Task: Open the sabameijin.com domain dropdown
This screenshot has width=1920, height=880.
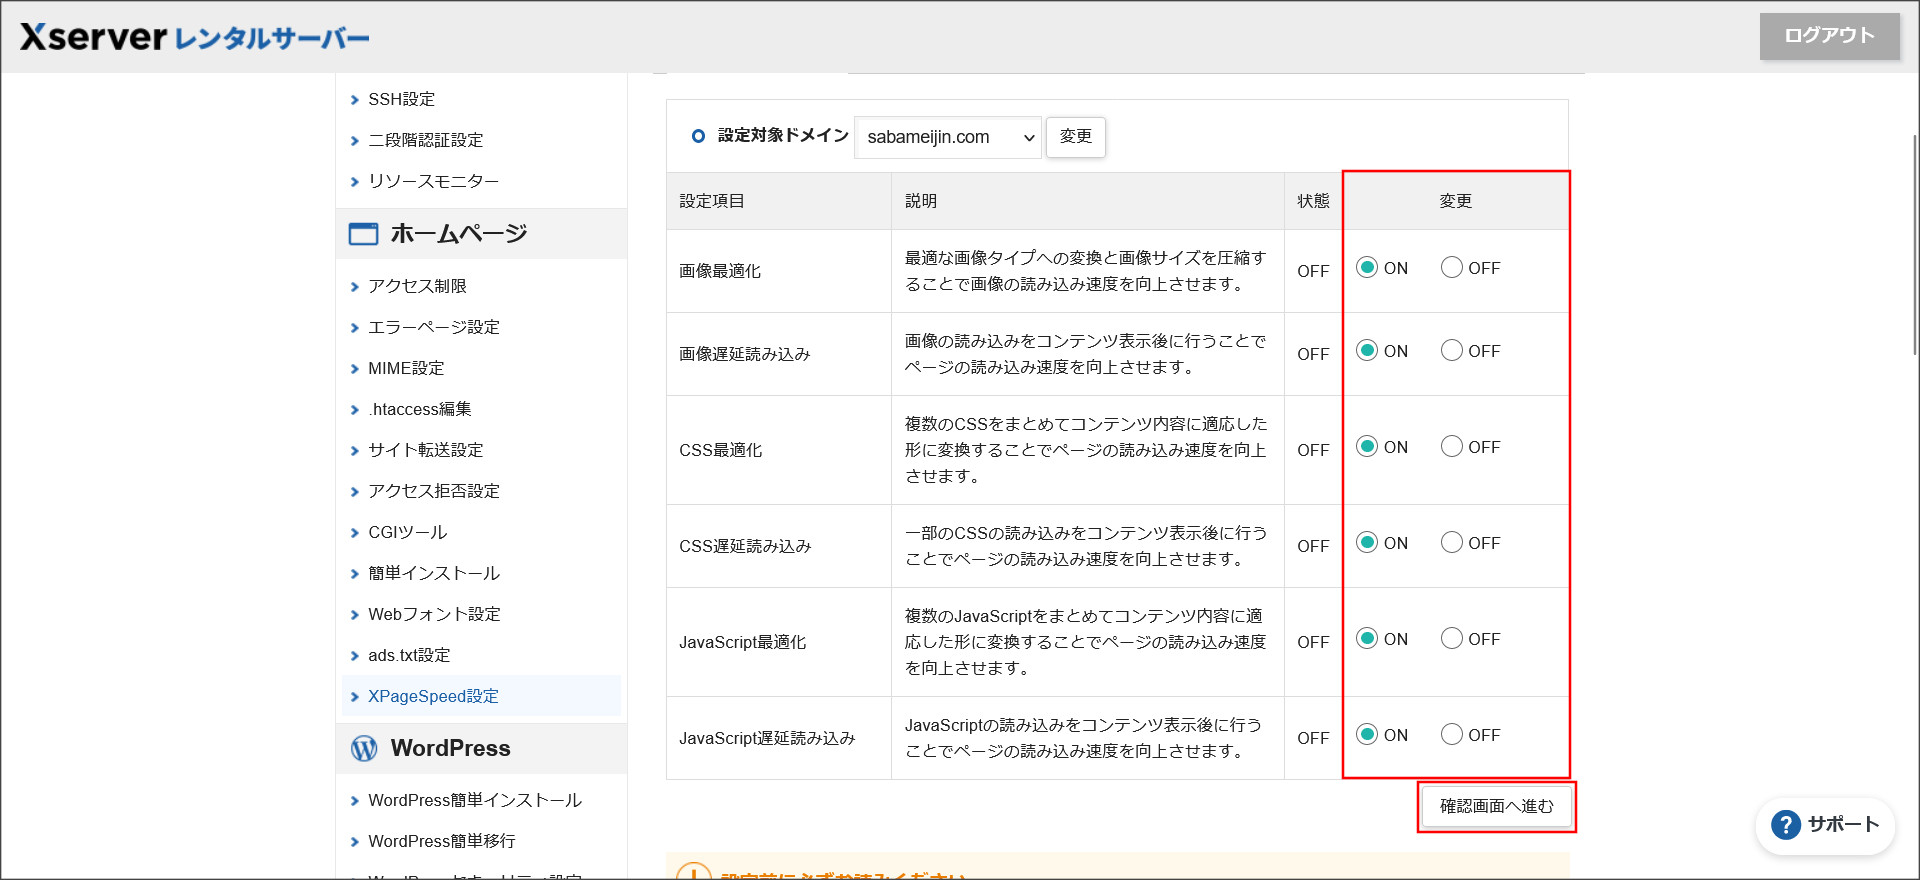Action: point(948,137)
